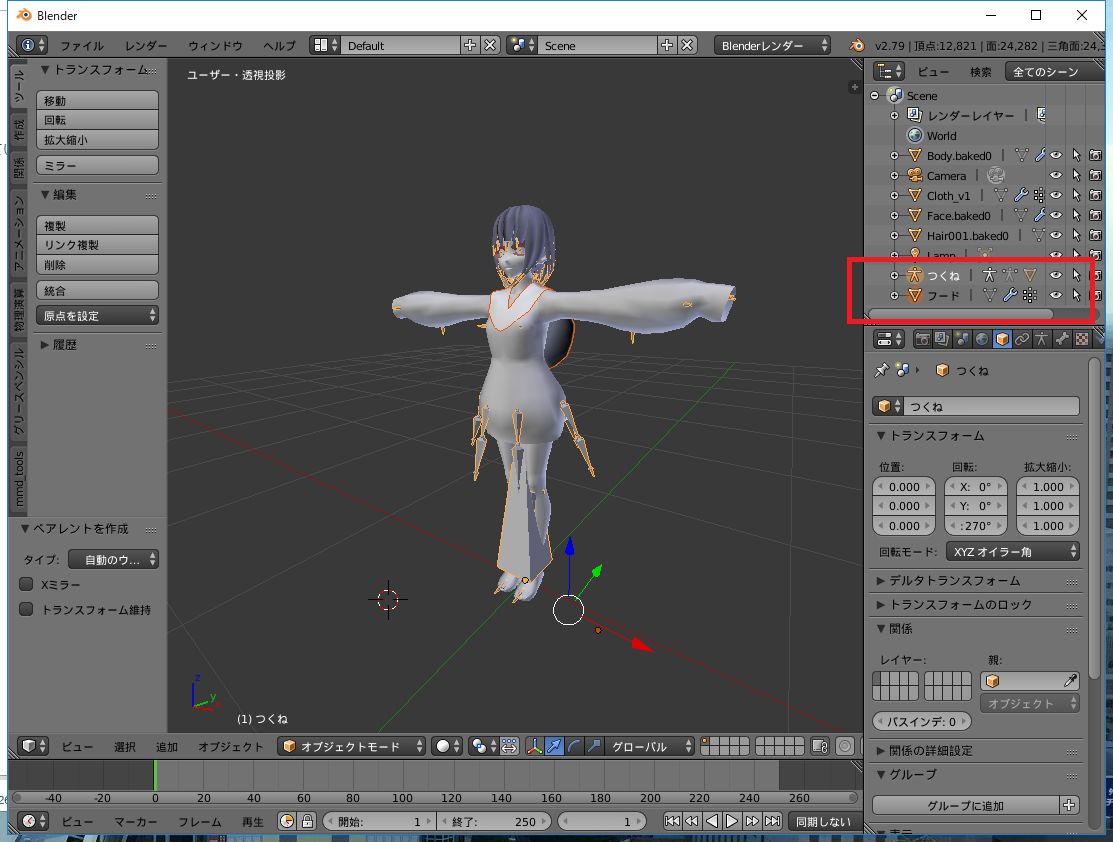
Task: Select the rotate manipulator arc icon
Action: pyautogui.click(x=574, y=746)
